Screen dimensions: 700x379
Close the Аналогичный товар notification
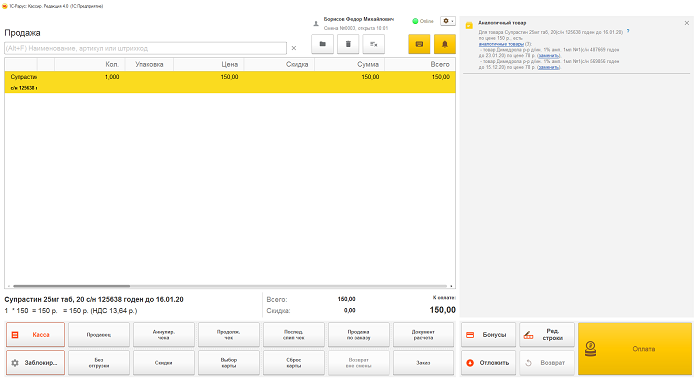(x=687, y=23)
